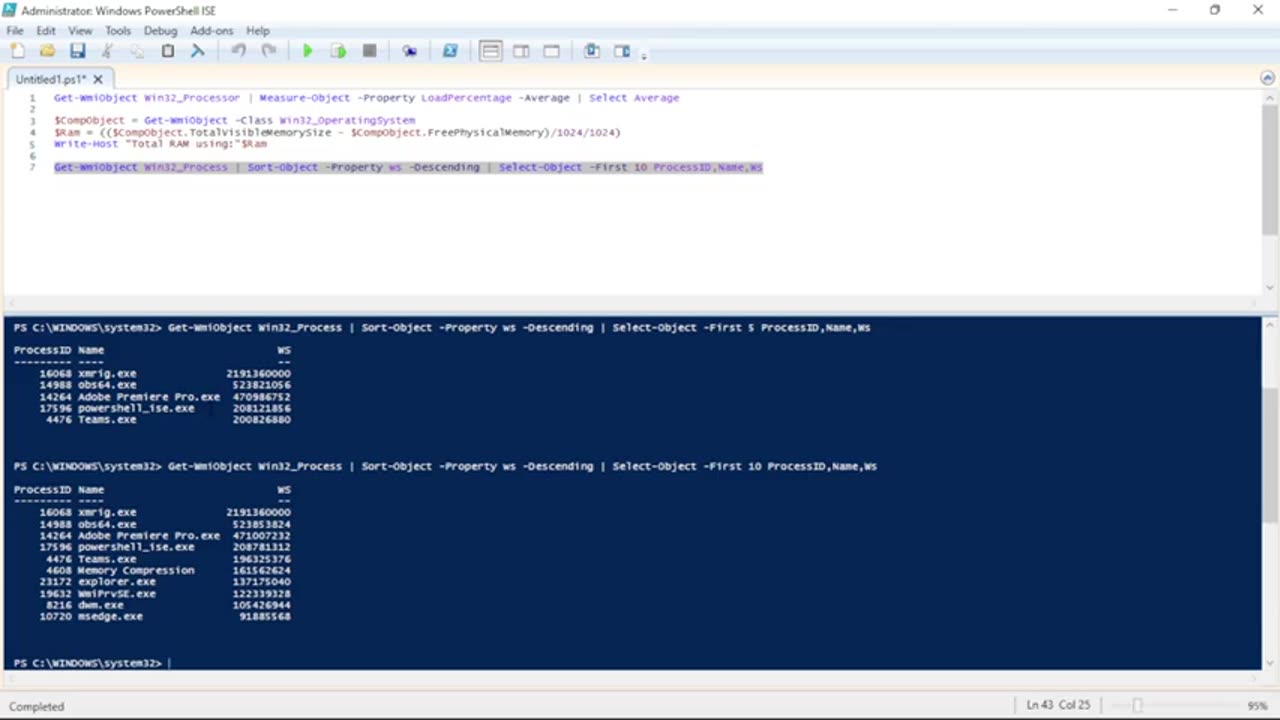Click script pane vertical scrollbar thumb
This screenshot has height=720, width=1280.
(x=1270, y=172)
